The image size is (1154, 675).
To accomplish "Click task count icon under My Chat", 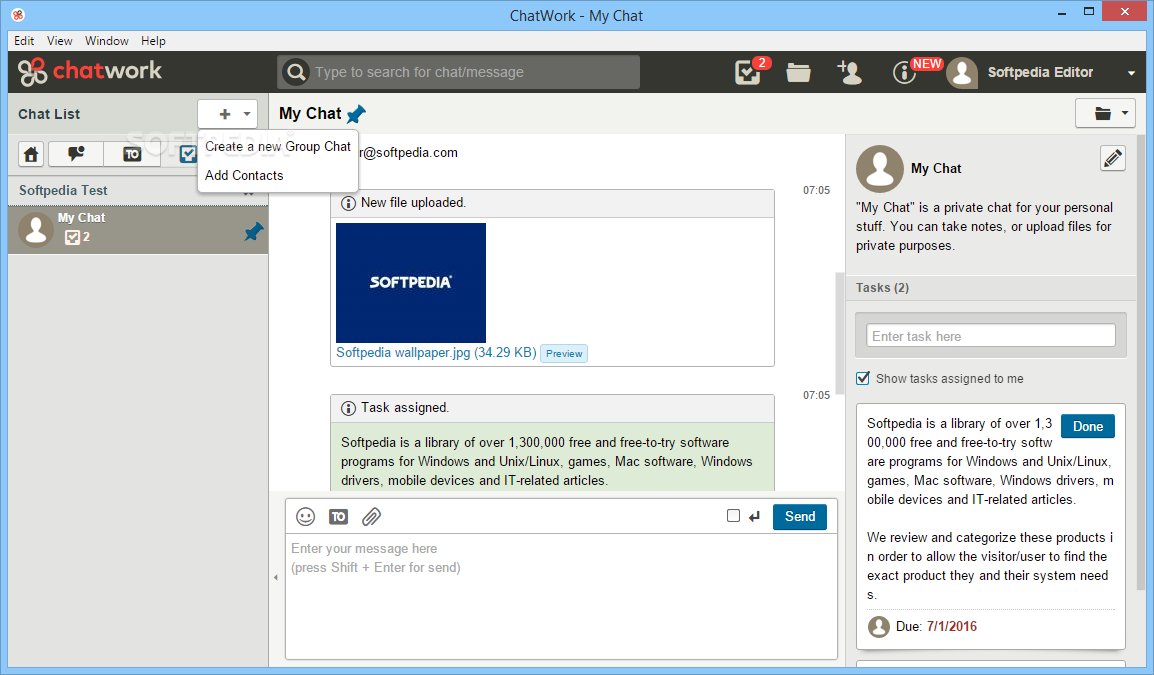I will click(72, 237).
